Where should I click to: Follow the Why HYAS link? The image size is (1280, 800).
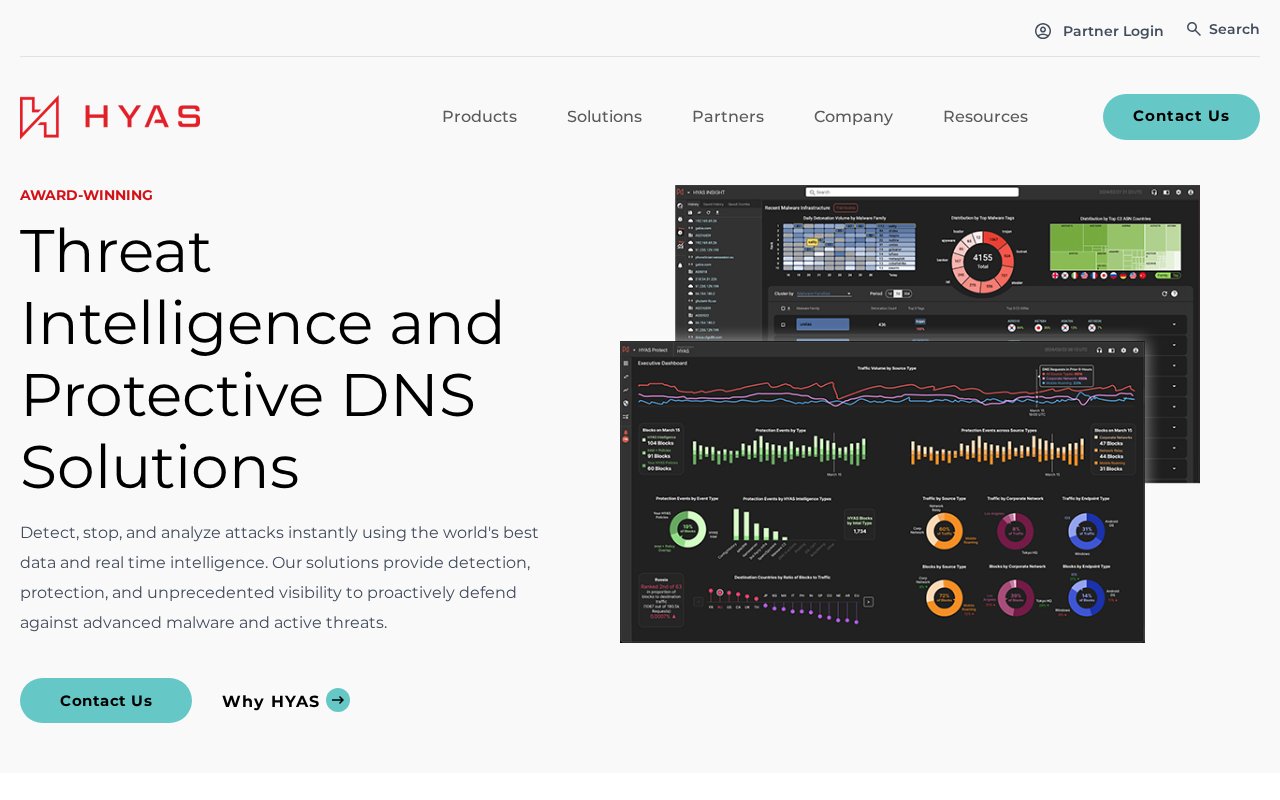[271, 701]
